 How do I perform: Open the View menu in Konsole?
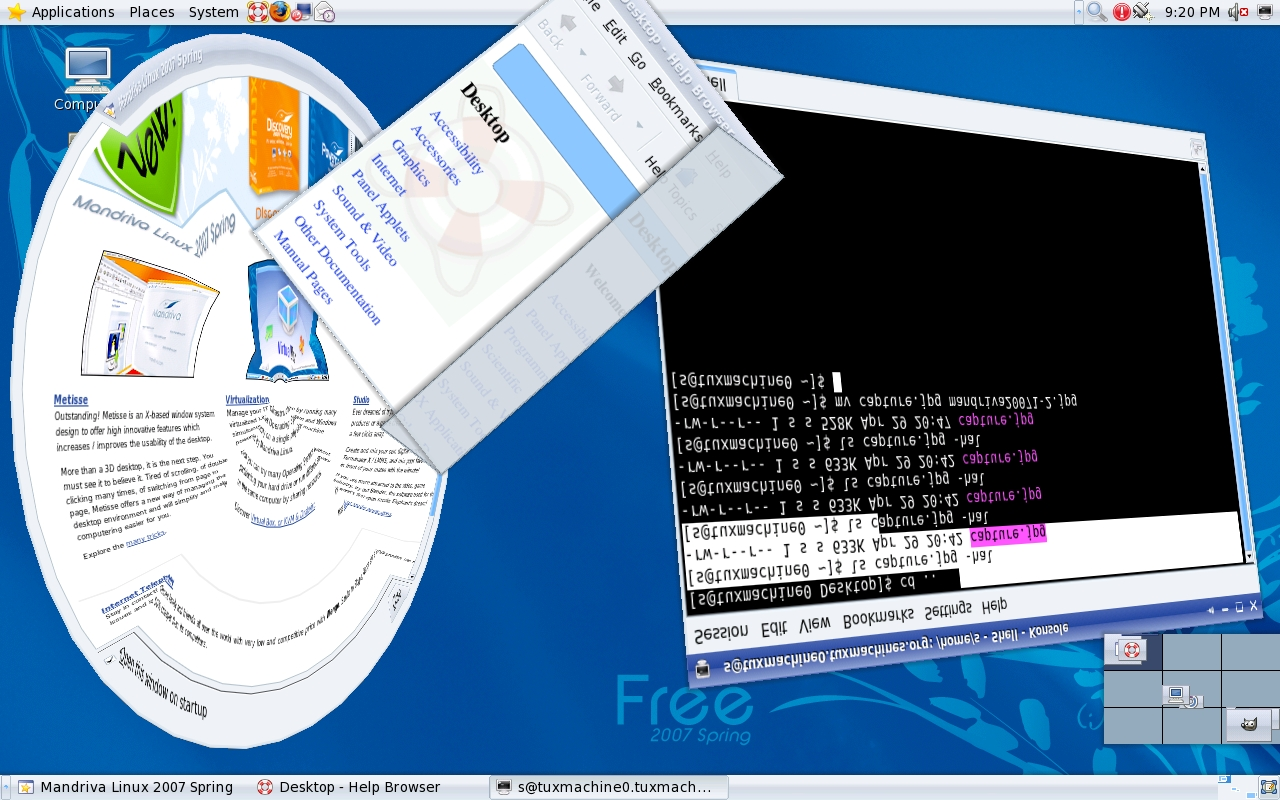click(814, 623)
